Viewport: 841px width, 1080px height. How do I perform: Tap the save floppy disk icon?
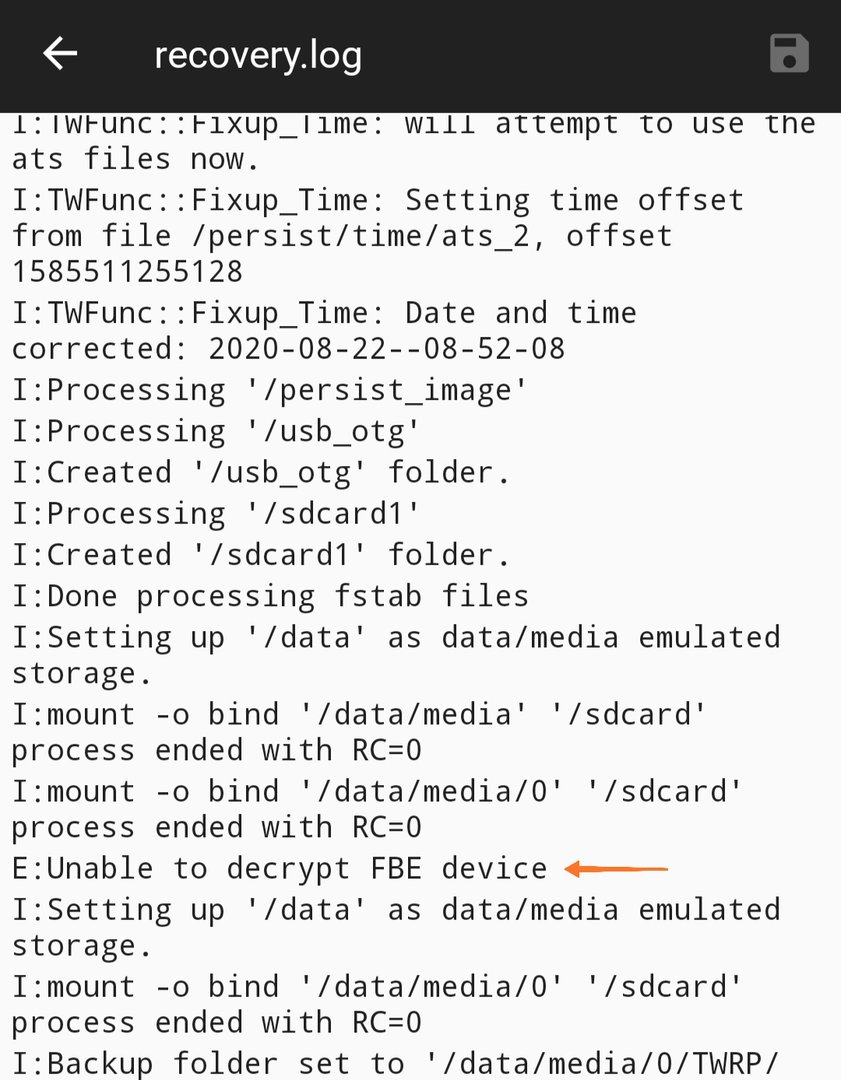(789, 53)
